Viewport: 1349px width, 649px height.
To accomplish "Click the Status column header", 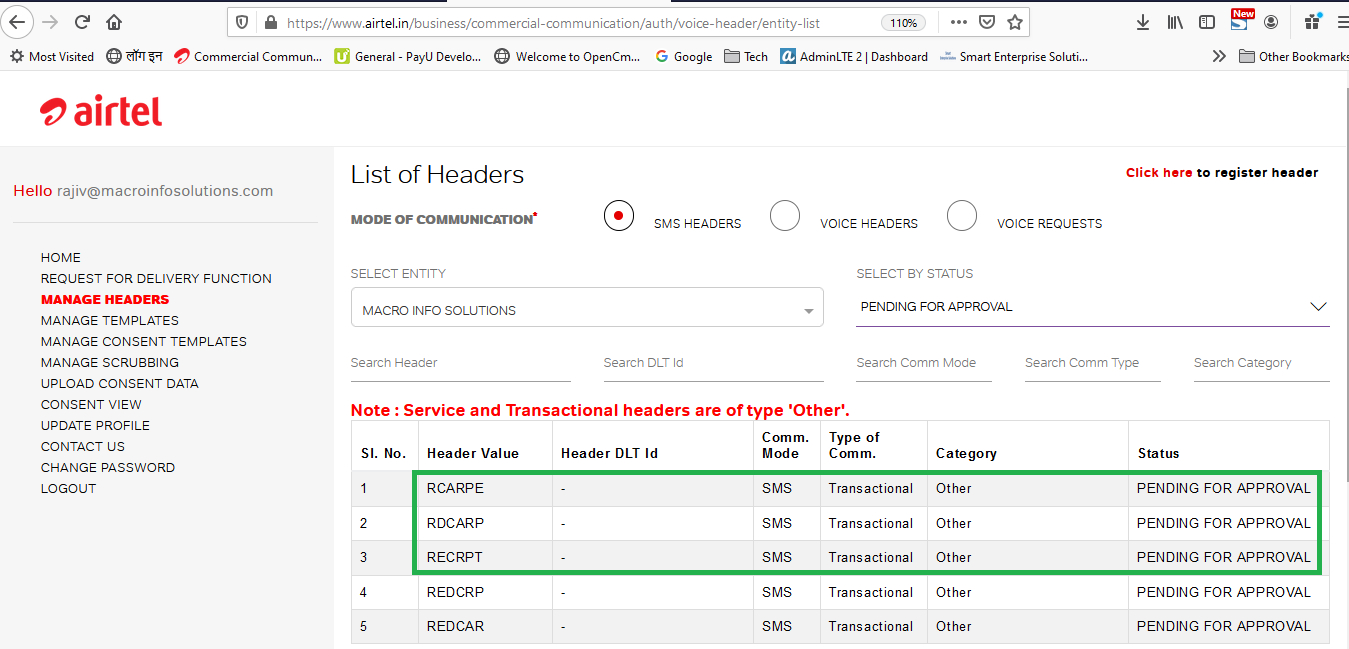I will click(x=1158, y=453).
